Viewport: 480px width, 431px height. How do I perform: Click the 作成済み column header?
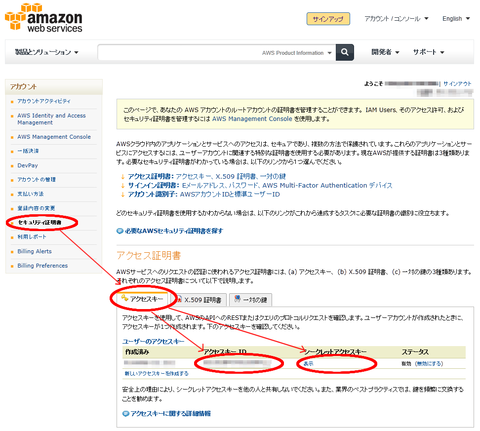pos(137,352)
